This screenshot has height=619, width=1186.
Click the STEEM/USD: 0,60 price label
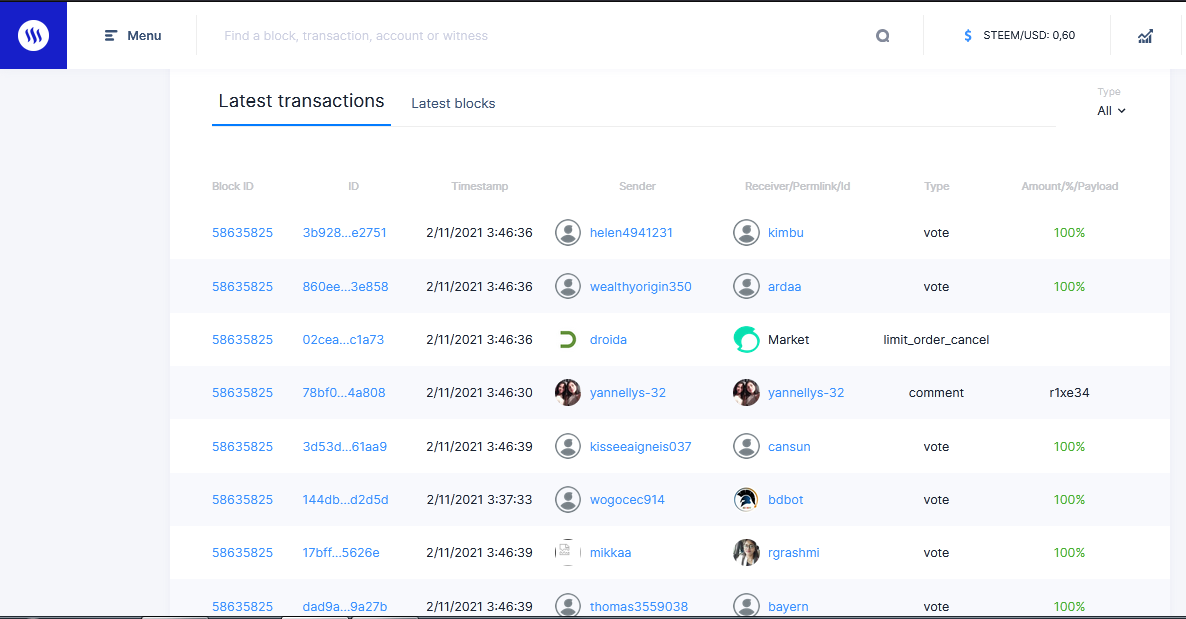point(1029,36)
